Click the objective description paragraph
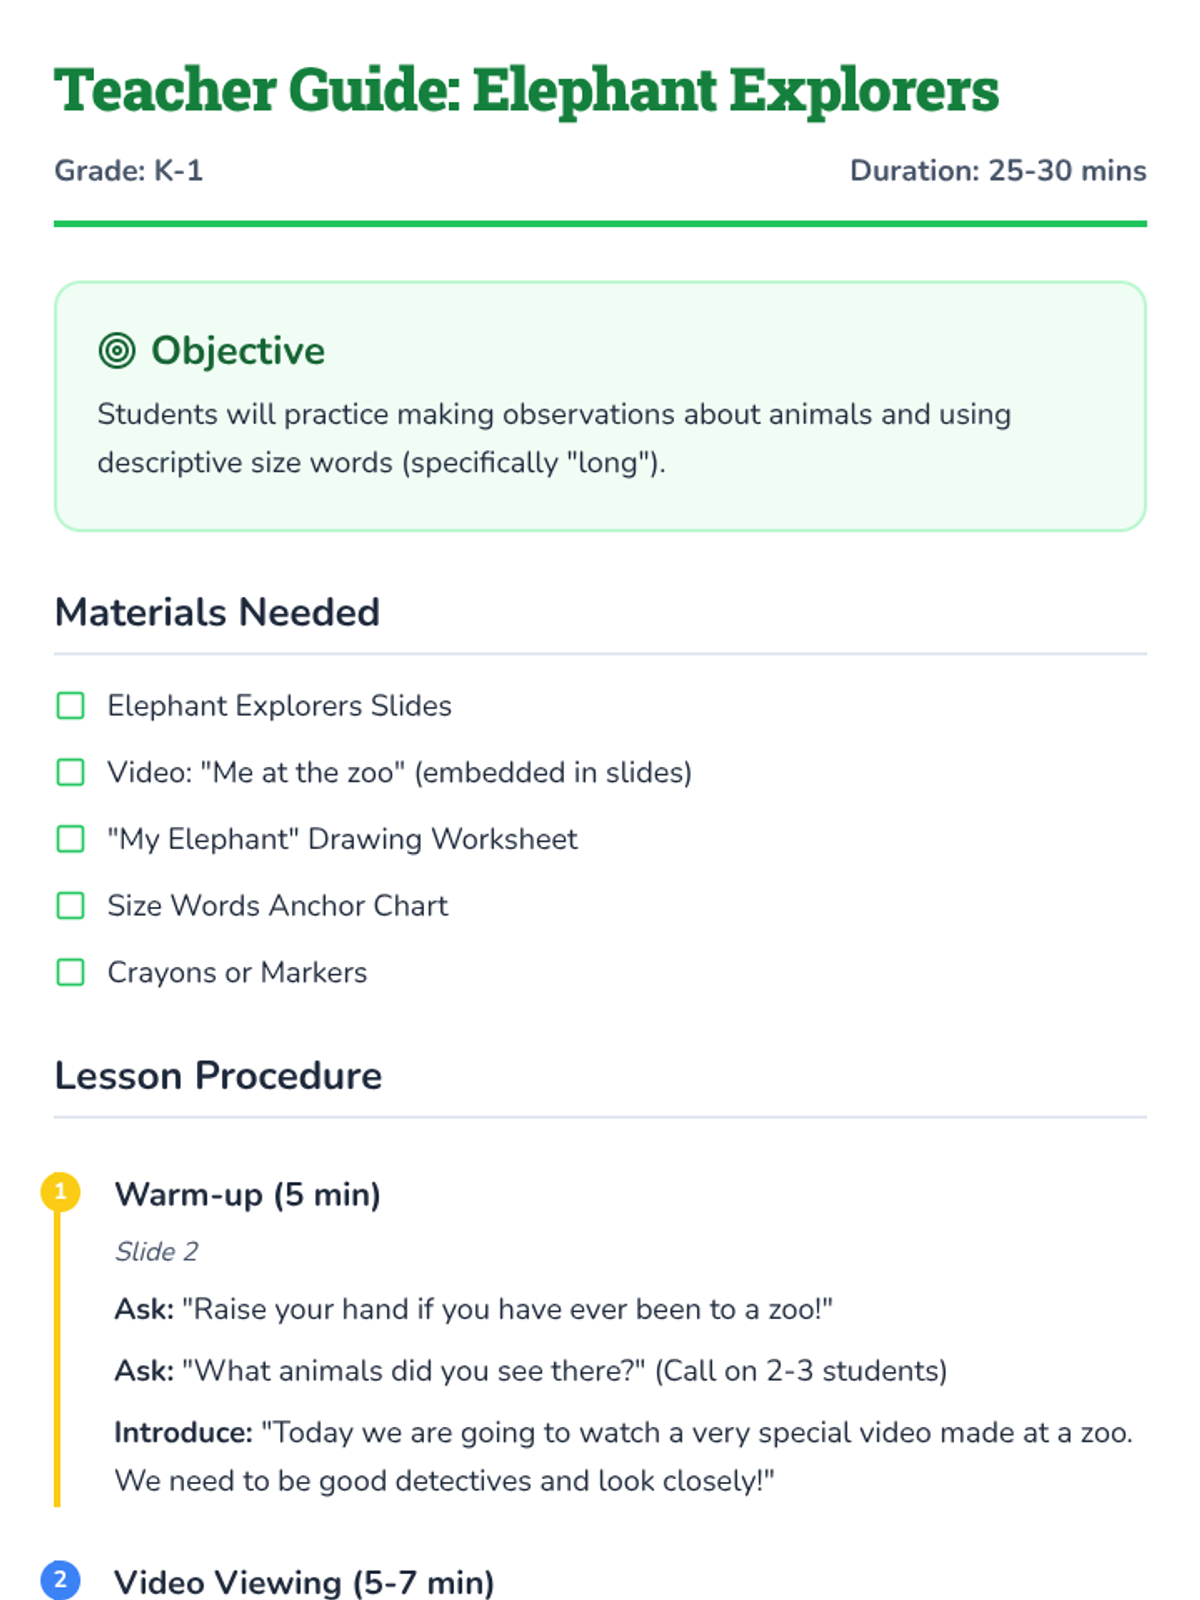Screen dimensions: 1200x1600 tap(554, 438)
